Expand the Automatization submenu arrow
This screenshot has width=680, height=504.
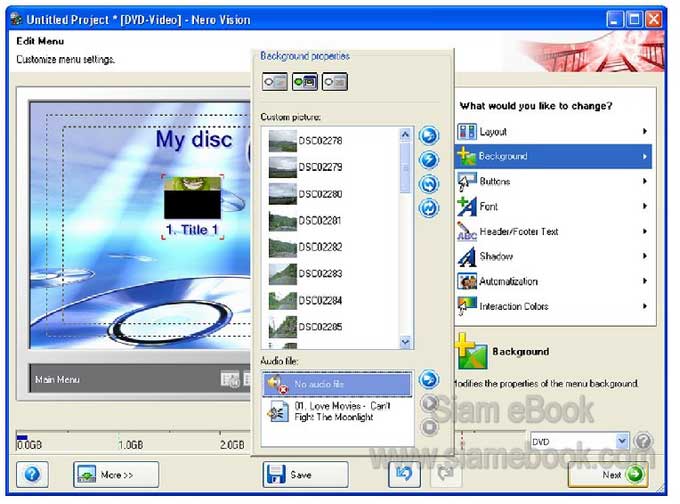(x=645, y=281)
